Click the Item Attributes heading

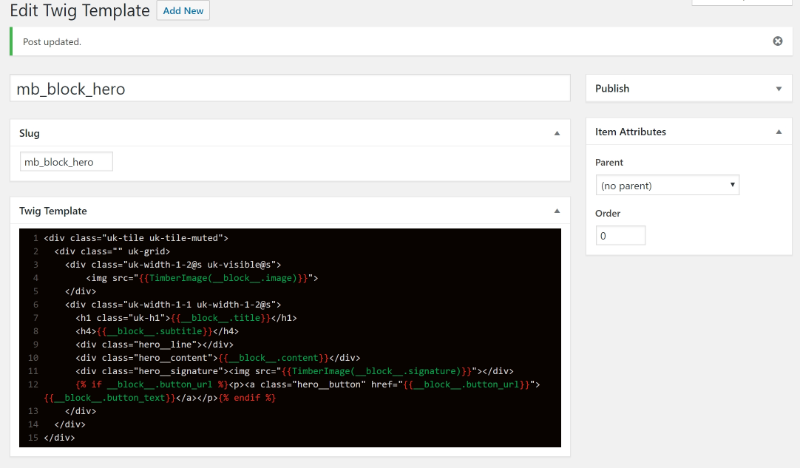tap(631, 132)
